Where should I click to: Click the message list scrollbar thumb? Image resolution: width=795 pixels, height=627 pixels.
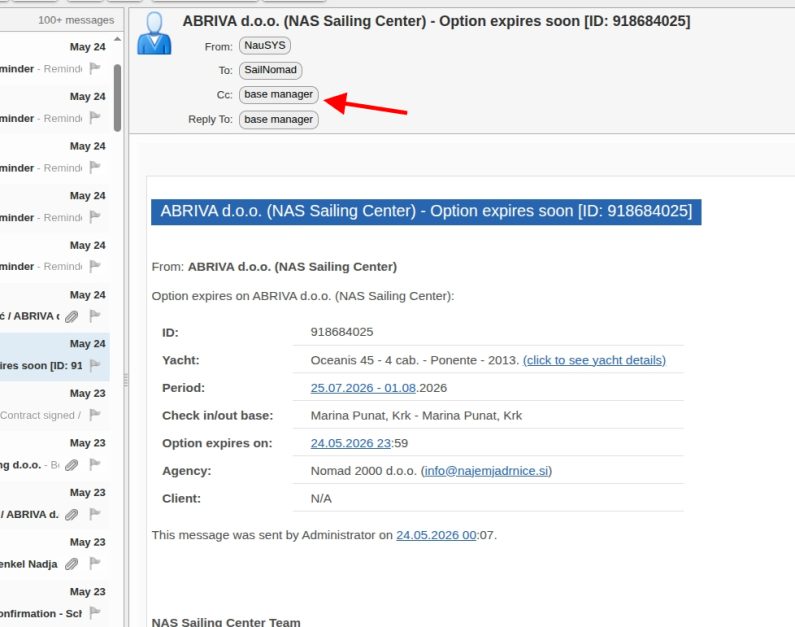tap(117, 98)
